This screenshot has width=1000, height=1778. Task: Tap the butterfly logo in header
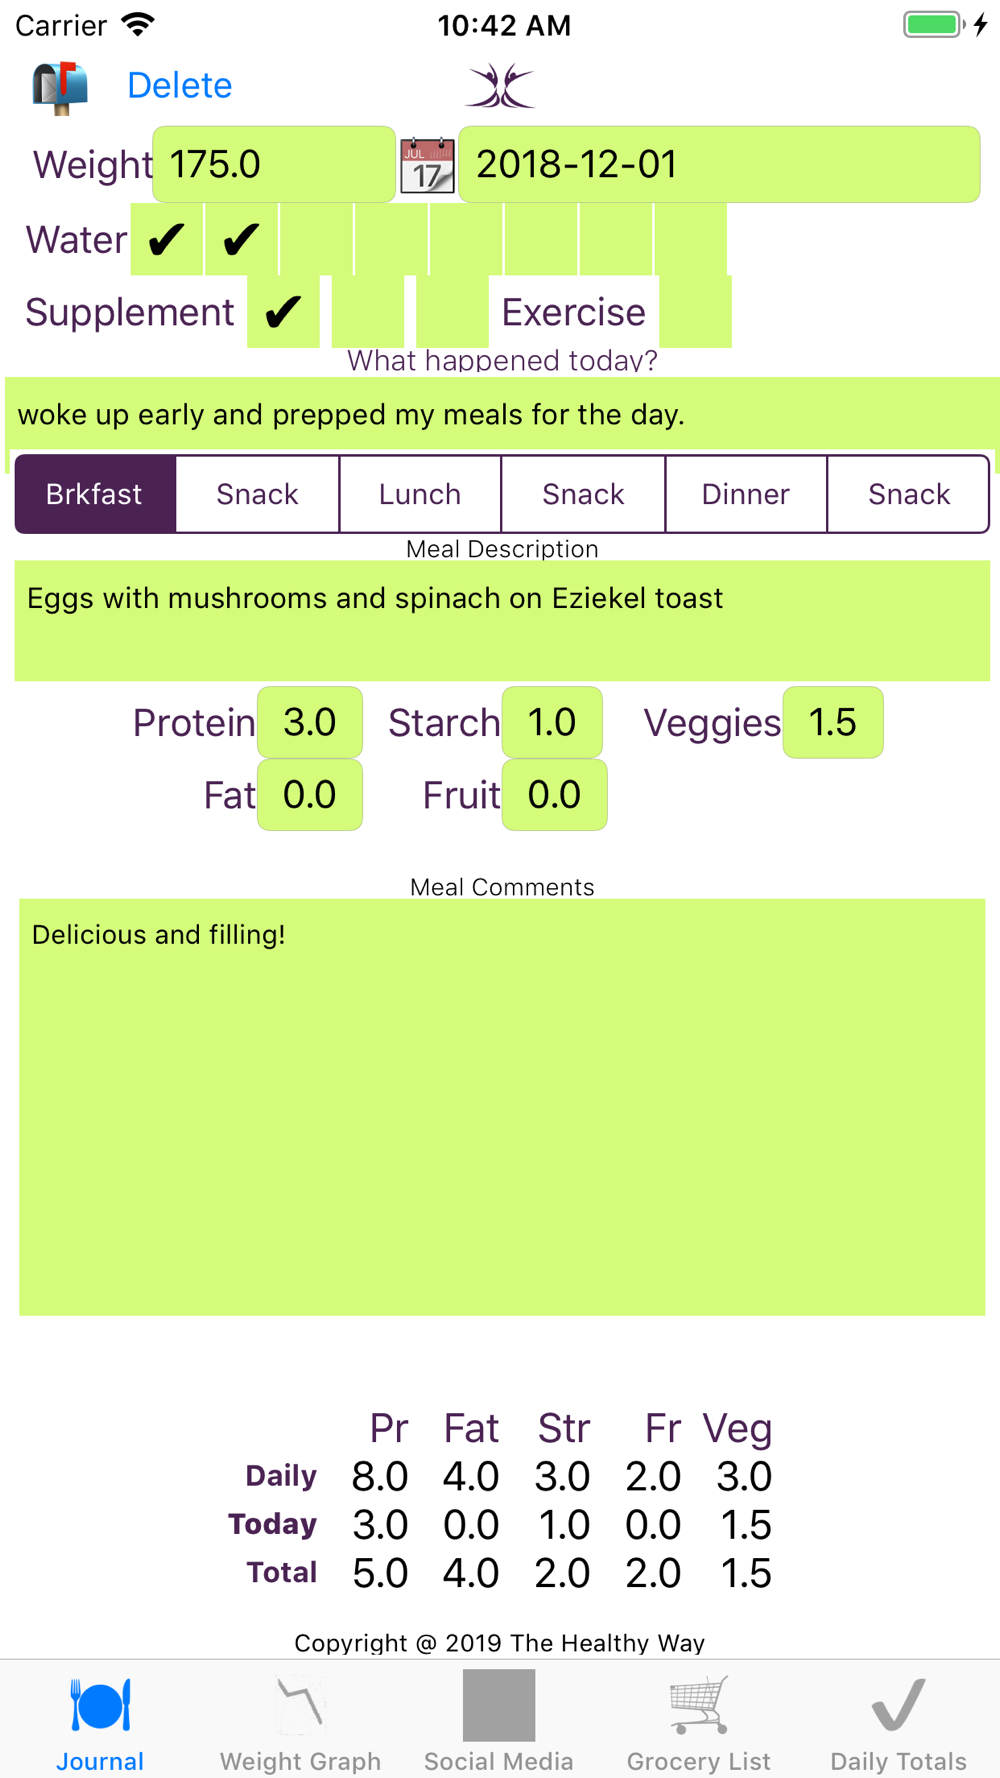point(500,86)
